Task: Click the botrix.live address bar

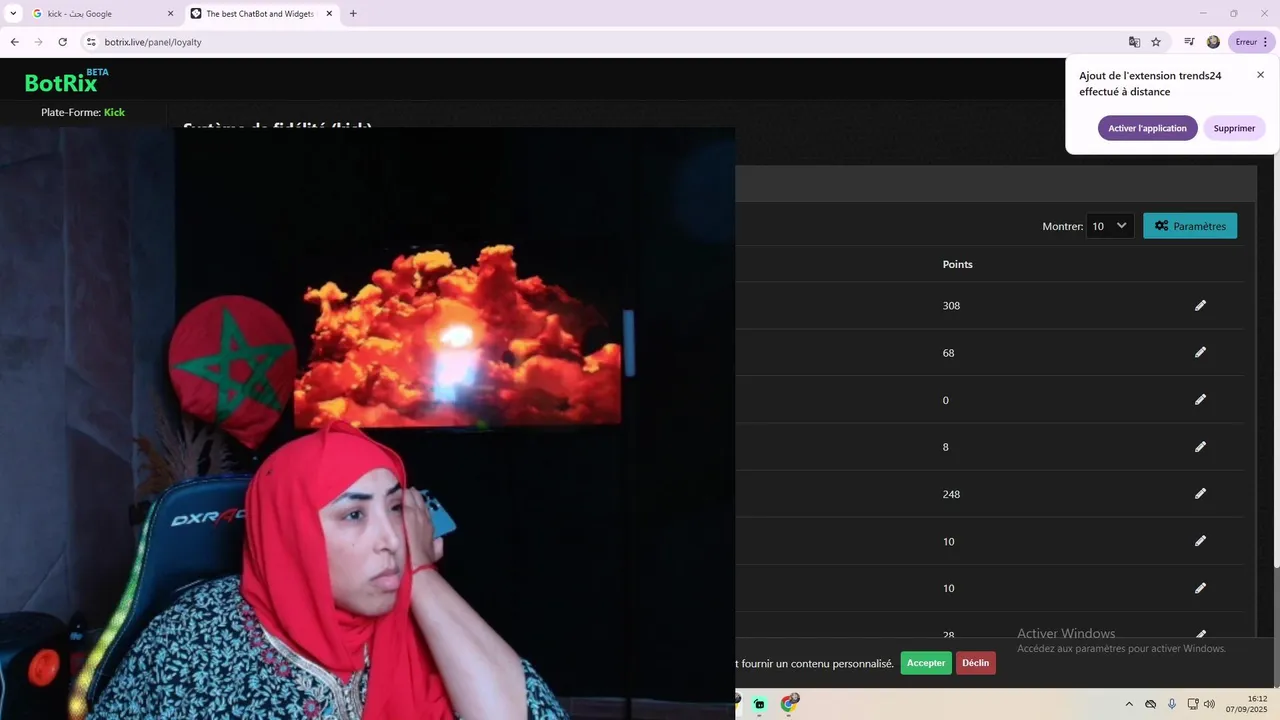Action: point(600,42)
